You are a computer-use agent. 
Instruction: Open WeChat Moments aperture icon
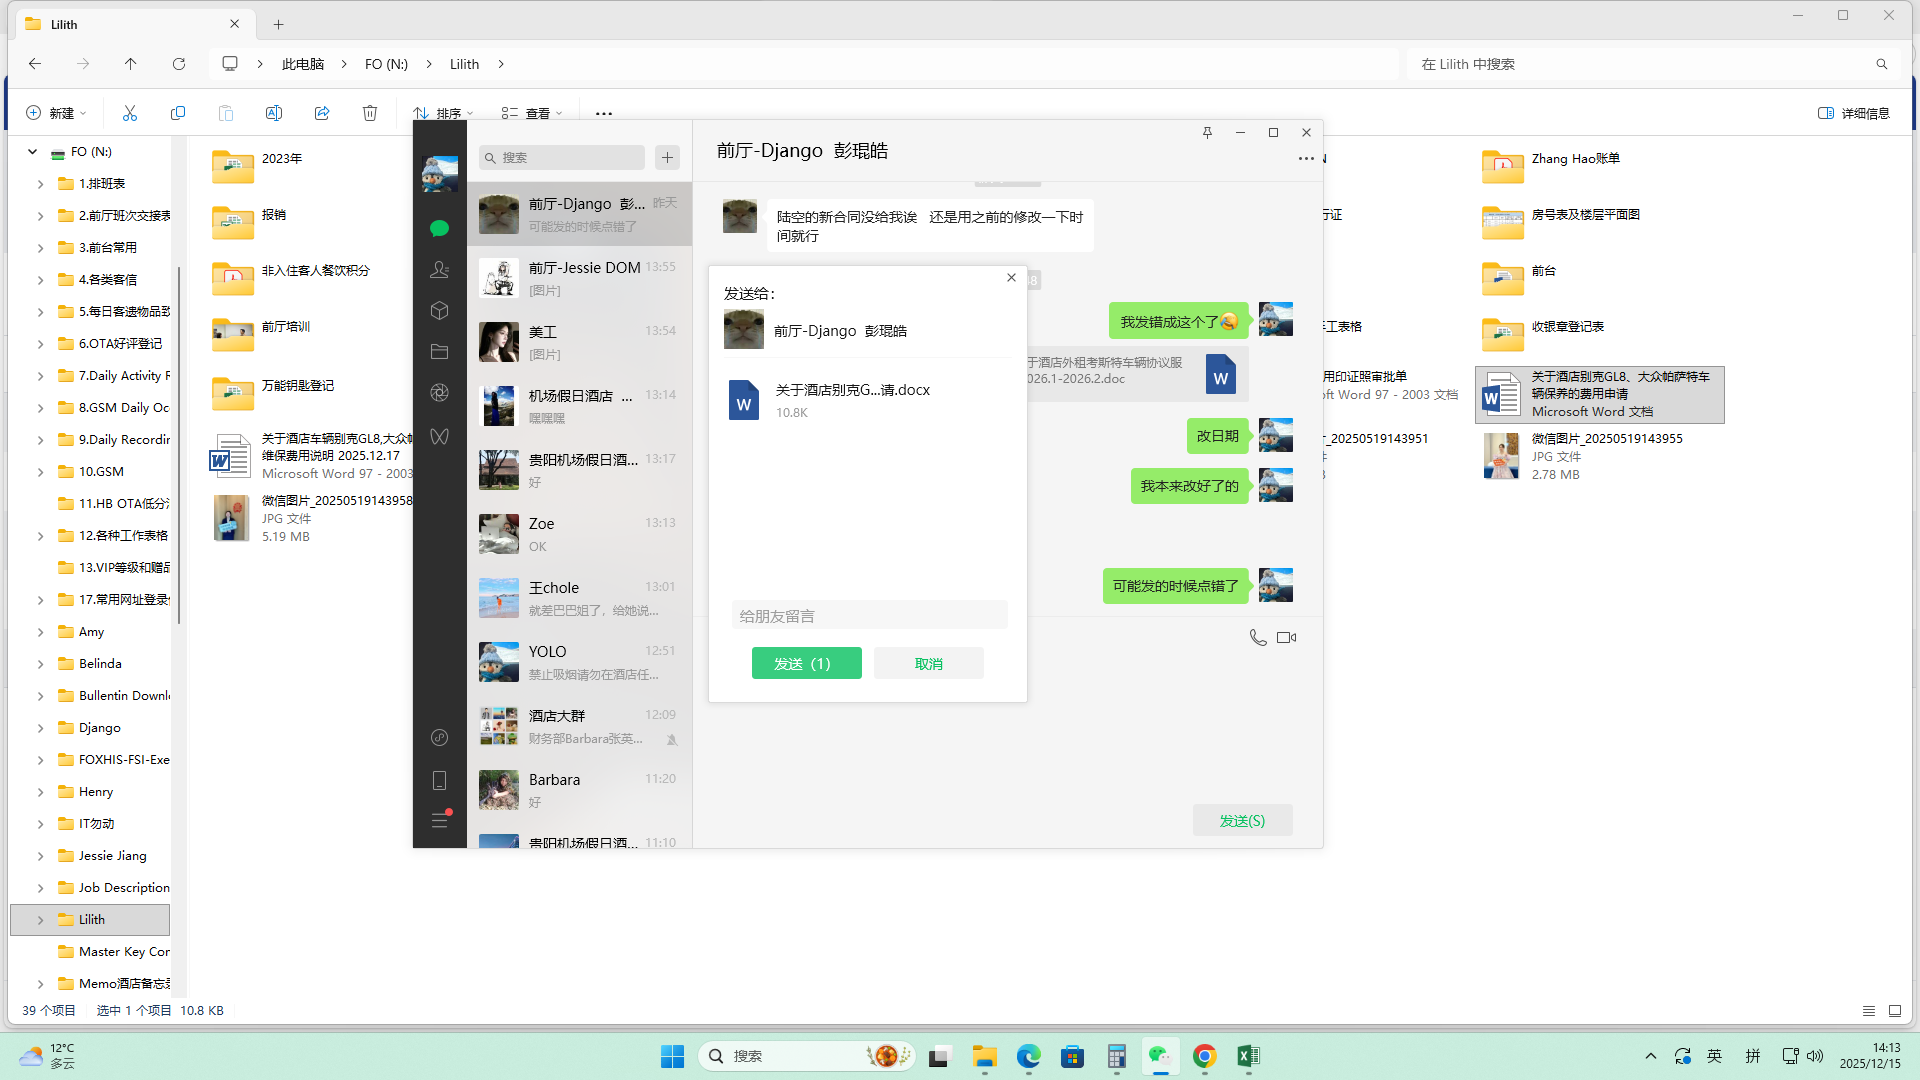tap(439, 393)
